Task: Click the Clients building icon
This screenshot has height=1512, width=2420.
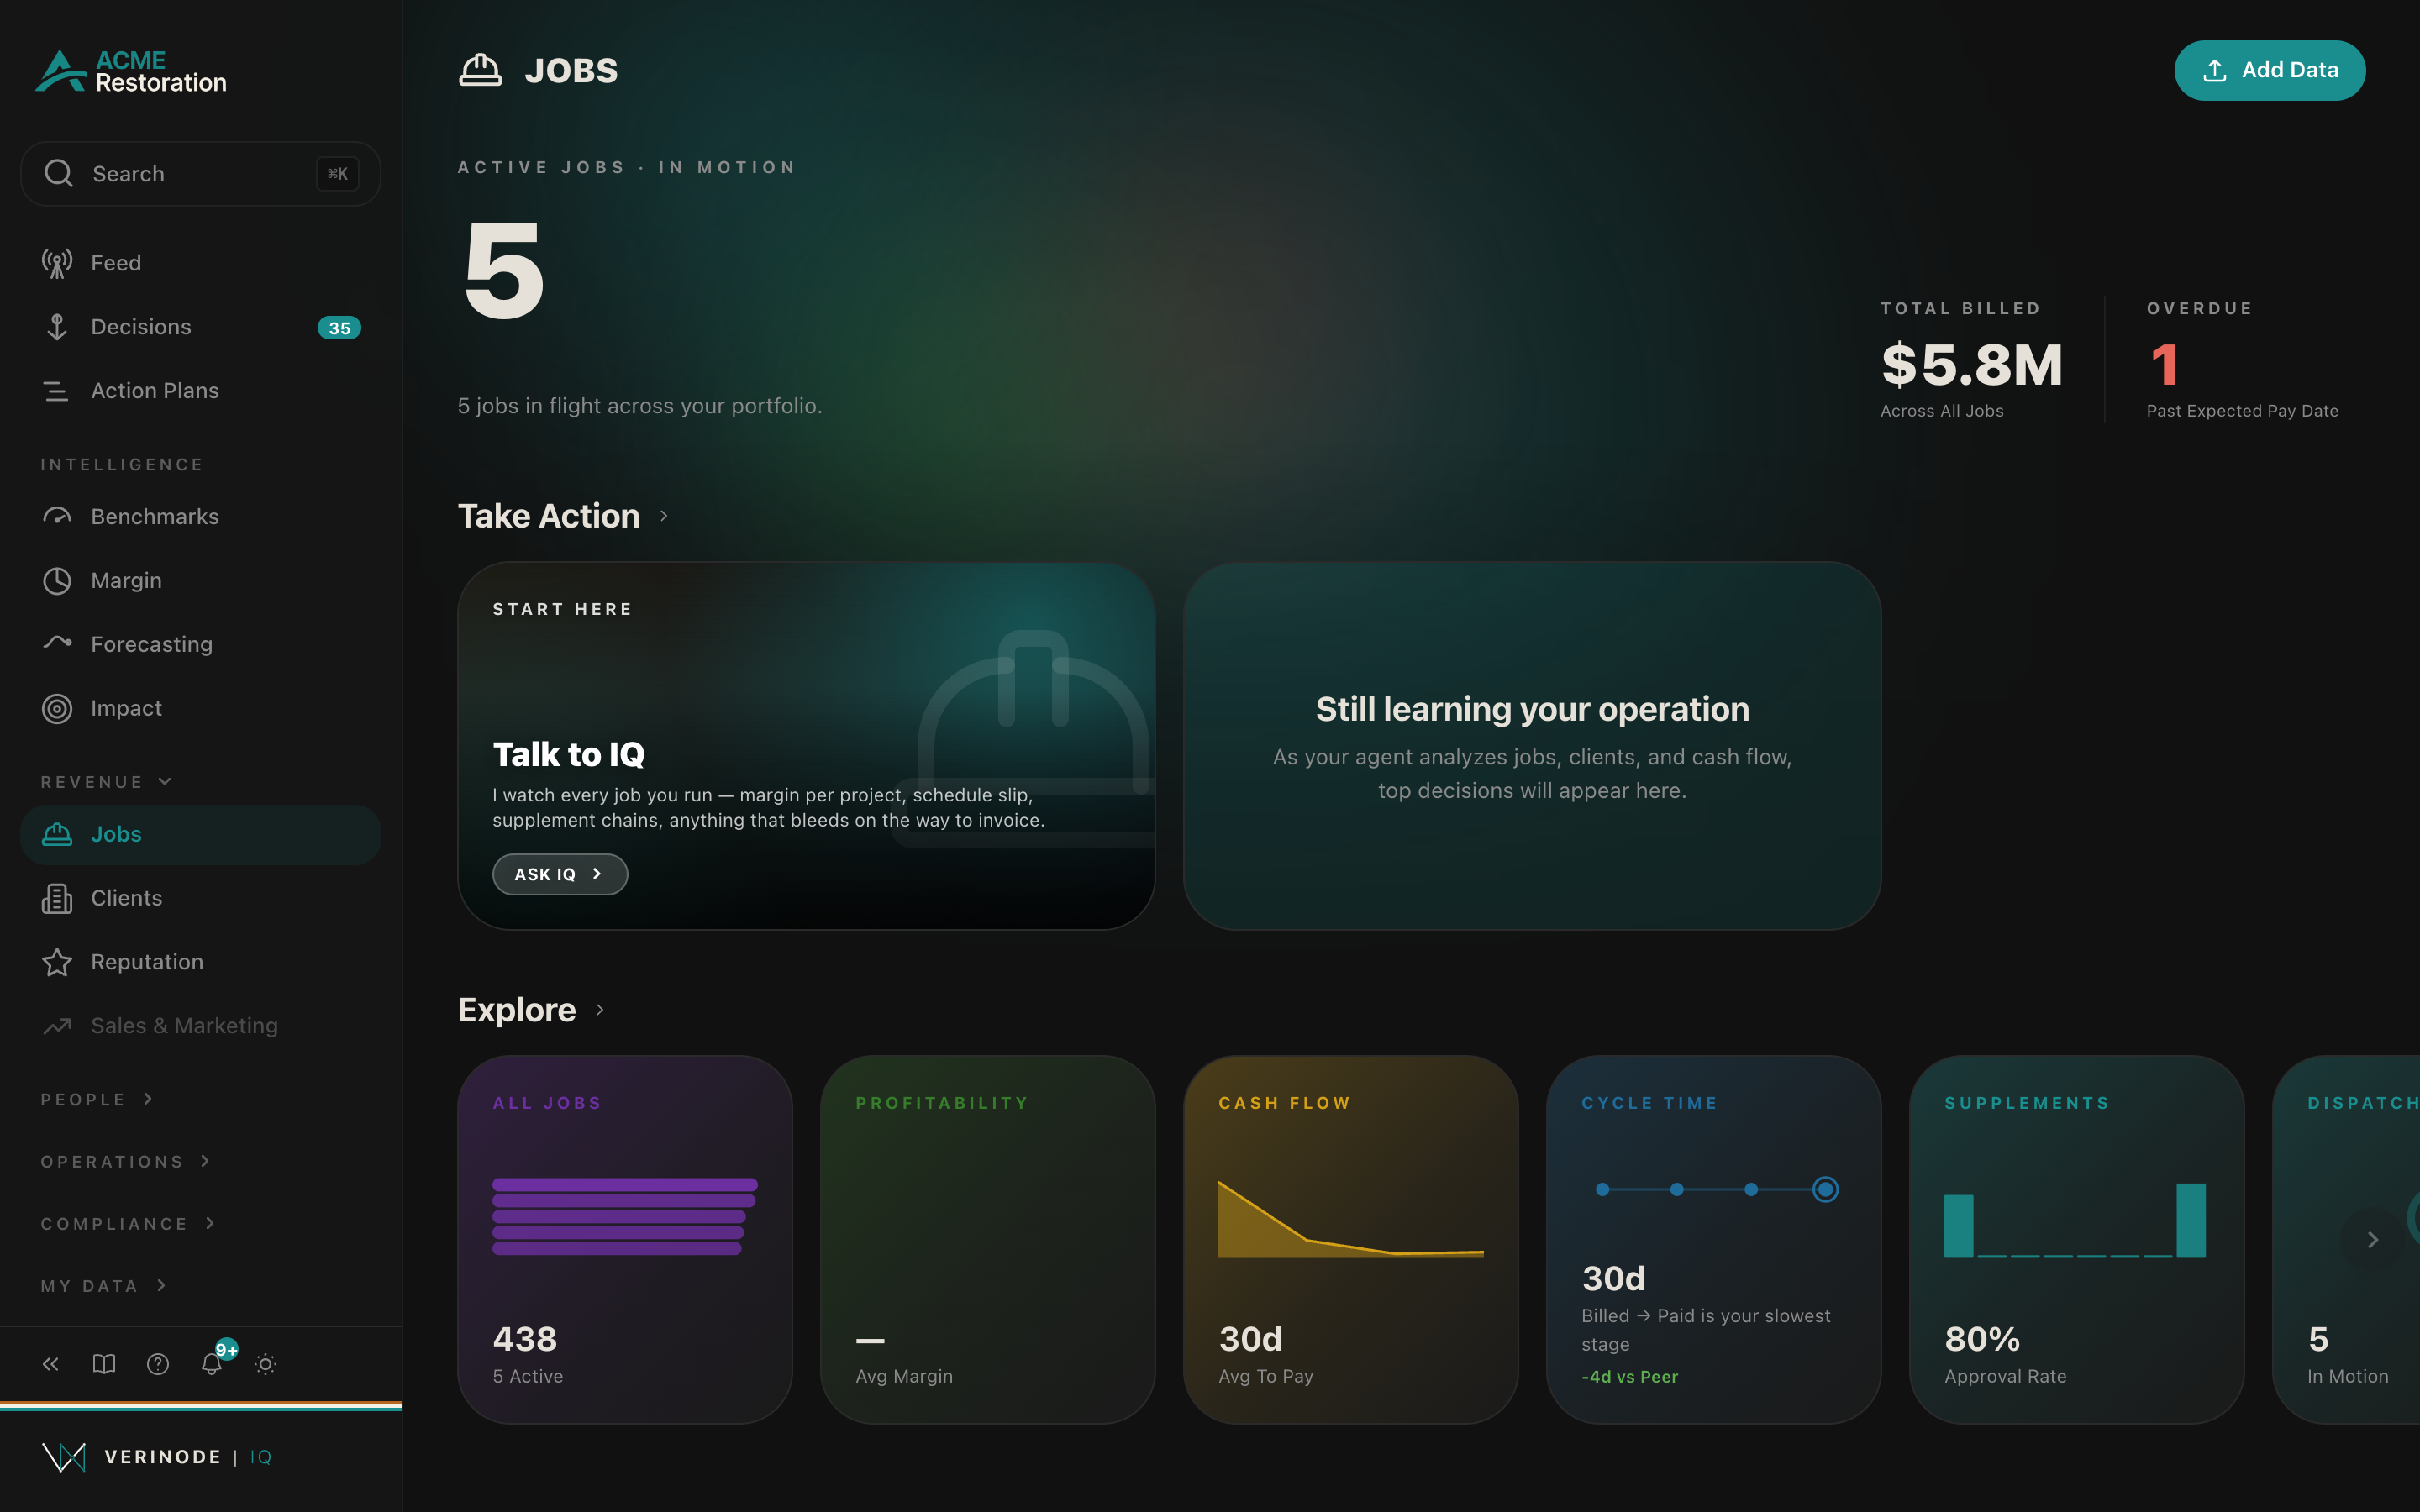Action: [x=57, y=898]
